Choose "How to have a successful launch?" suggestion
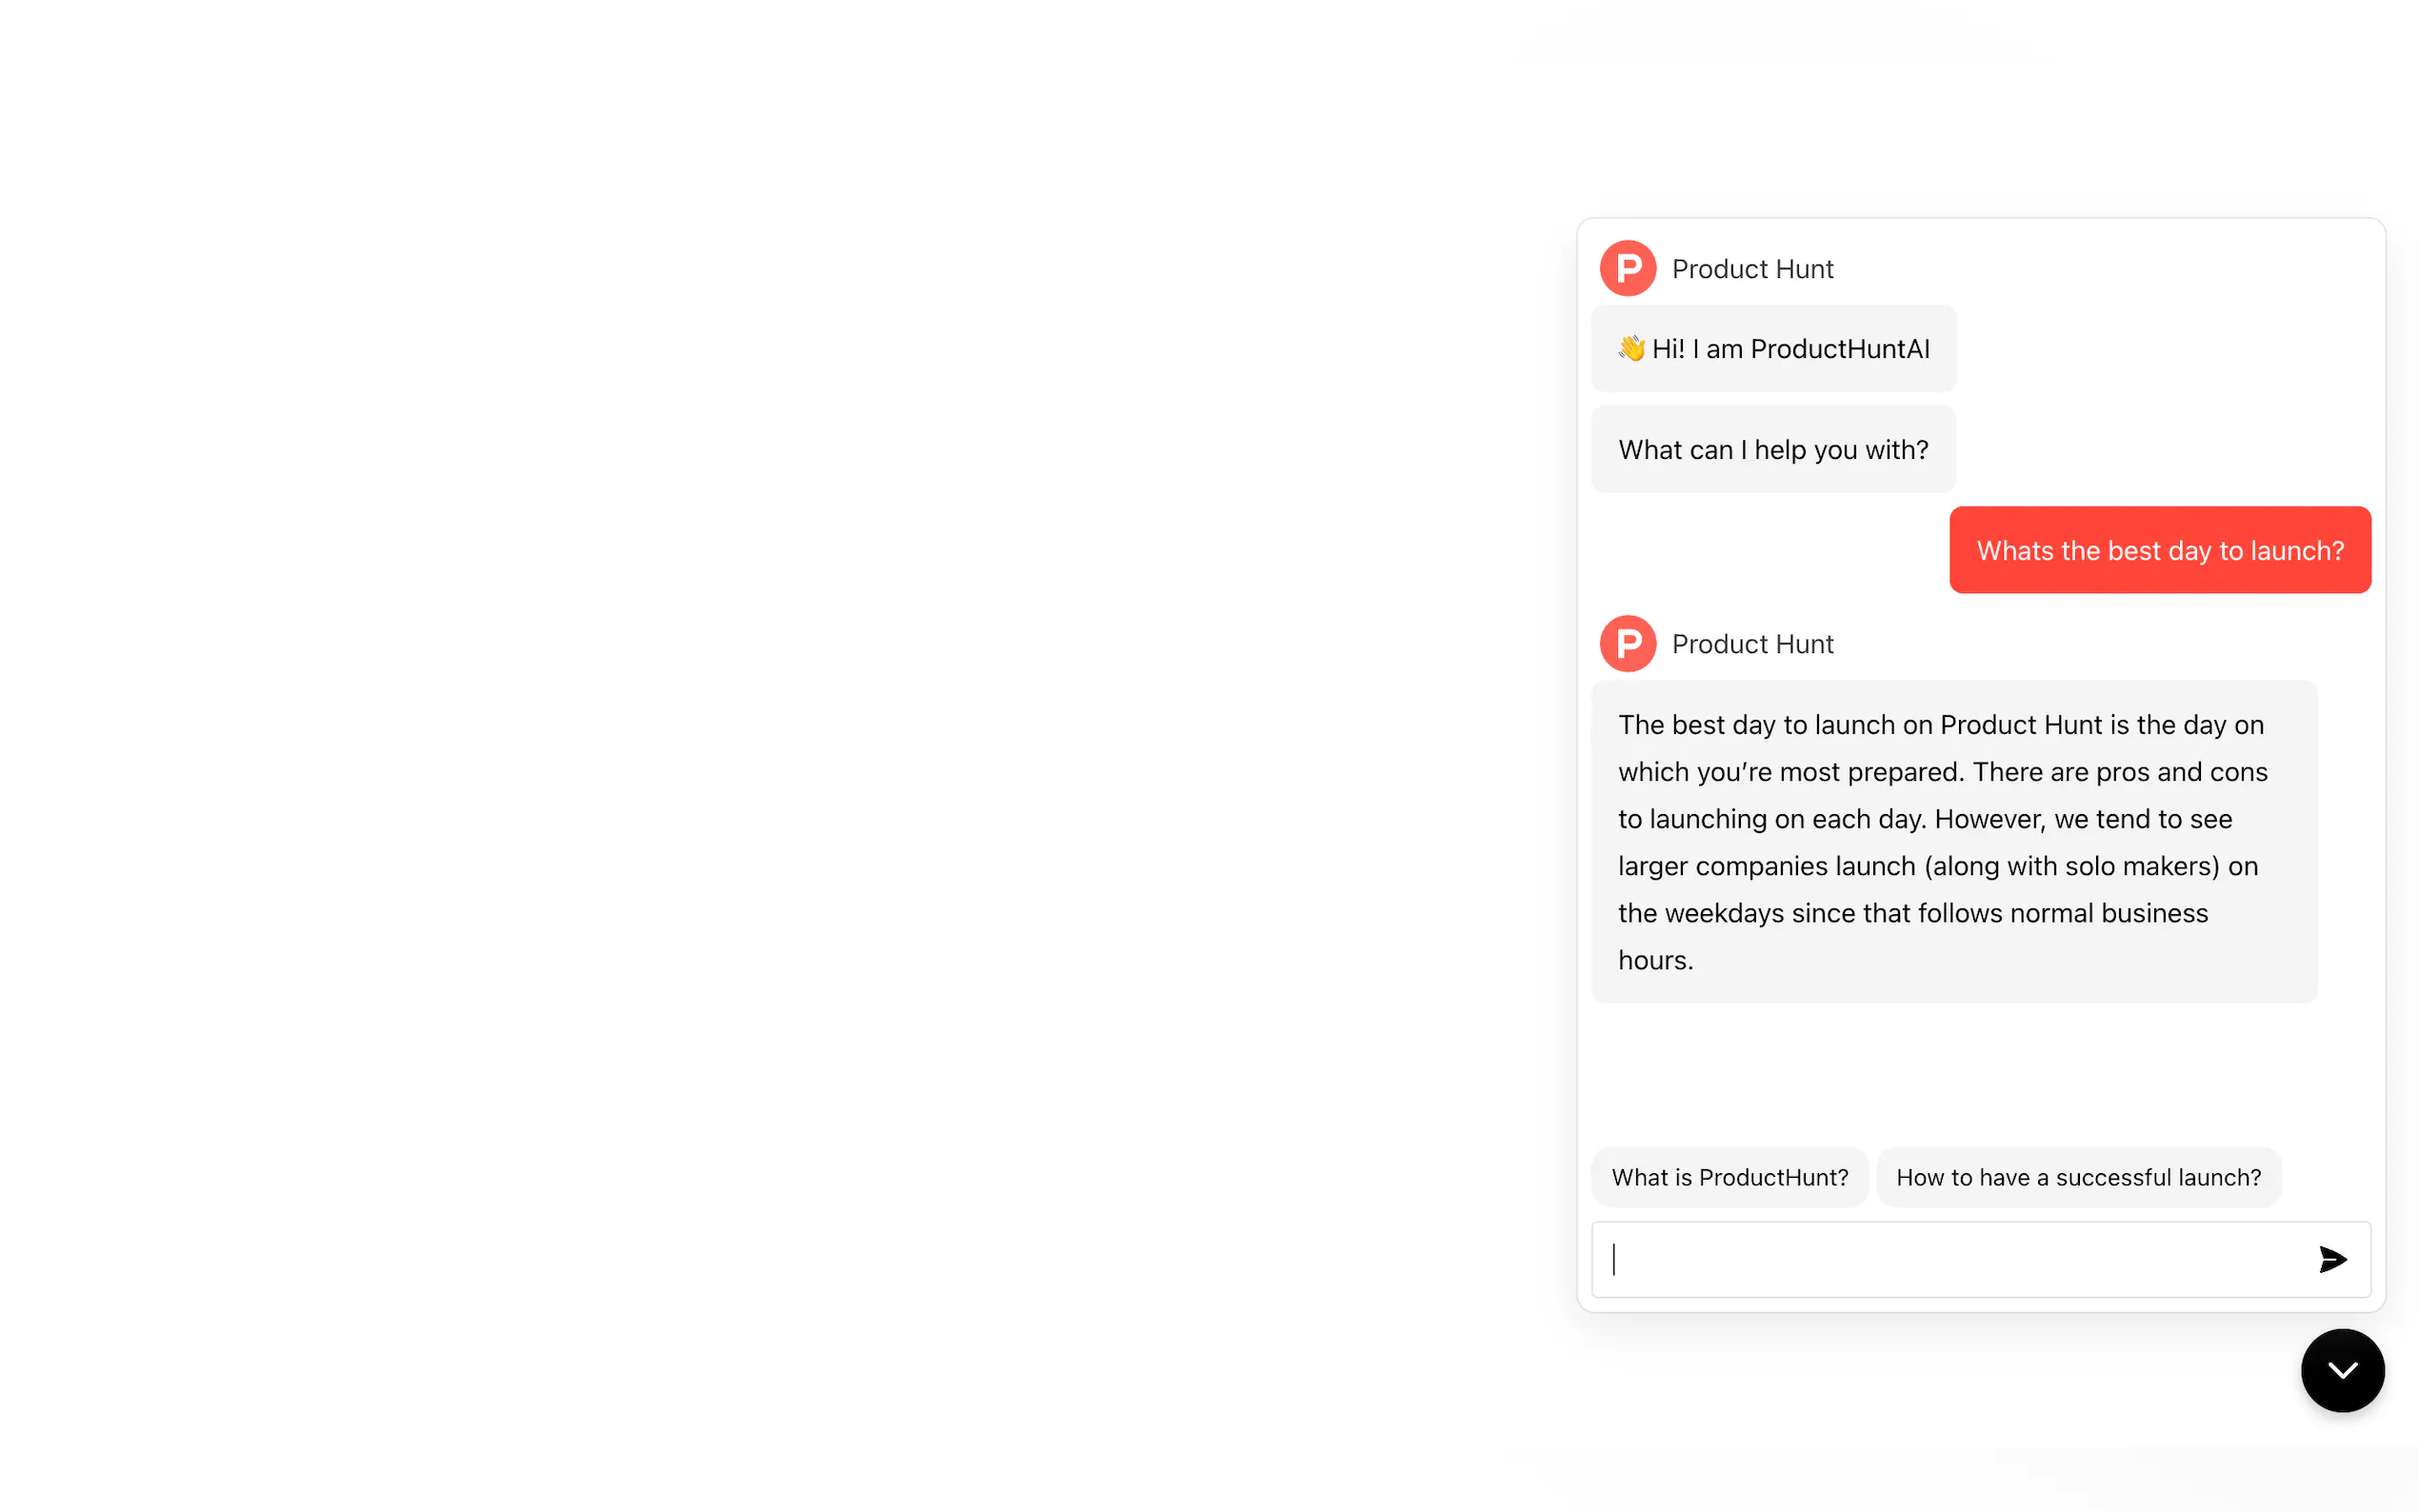The width and height of the screenshot is (2419, 1512). pyautogui.click(x=2078, y=1177)
